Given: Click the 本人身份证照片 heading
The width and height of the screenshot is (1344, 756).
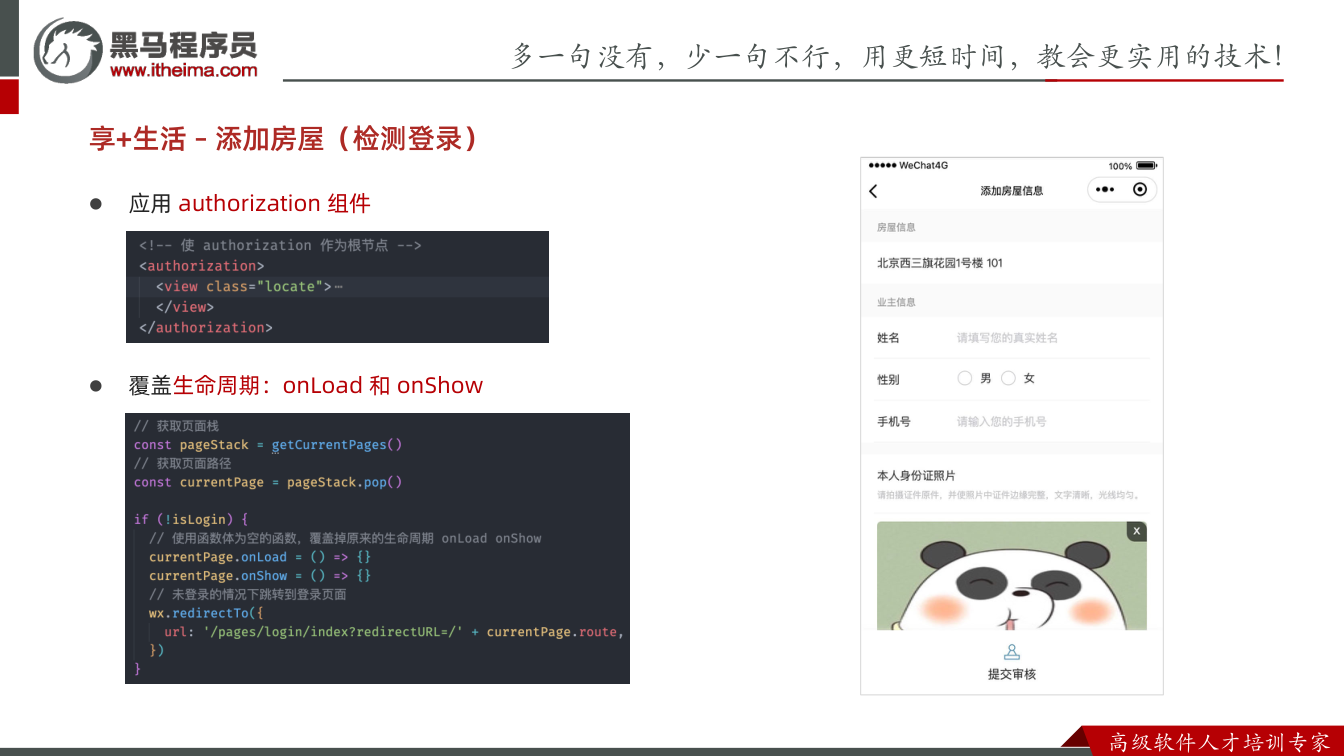Looking at the screenshot, I should pos(916,476).
